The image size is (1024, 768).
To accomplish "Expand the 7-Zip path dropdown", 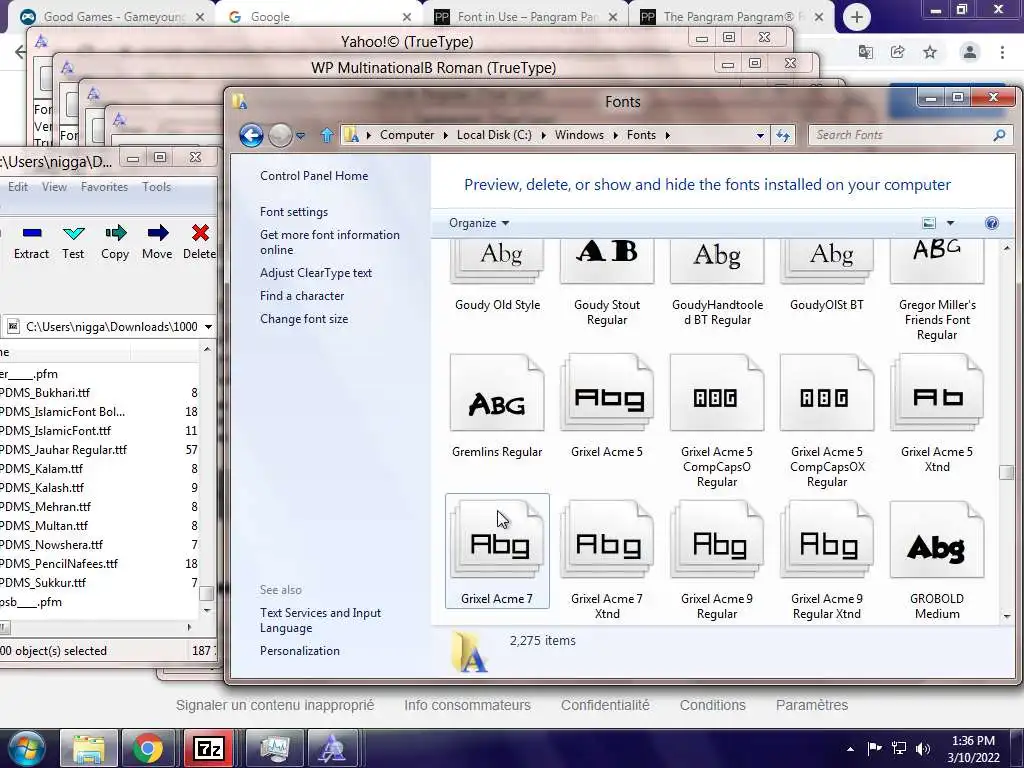I will tap(208, 327).
